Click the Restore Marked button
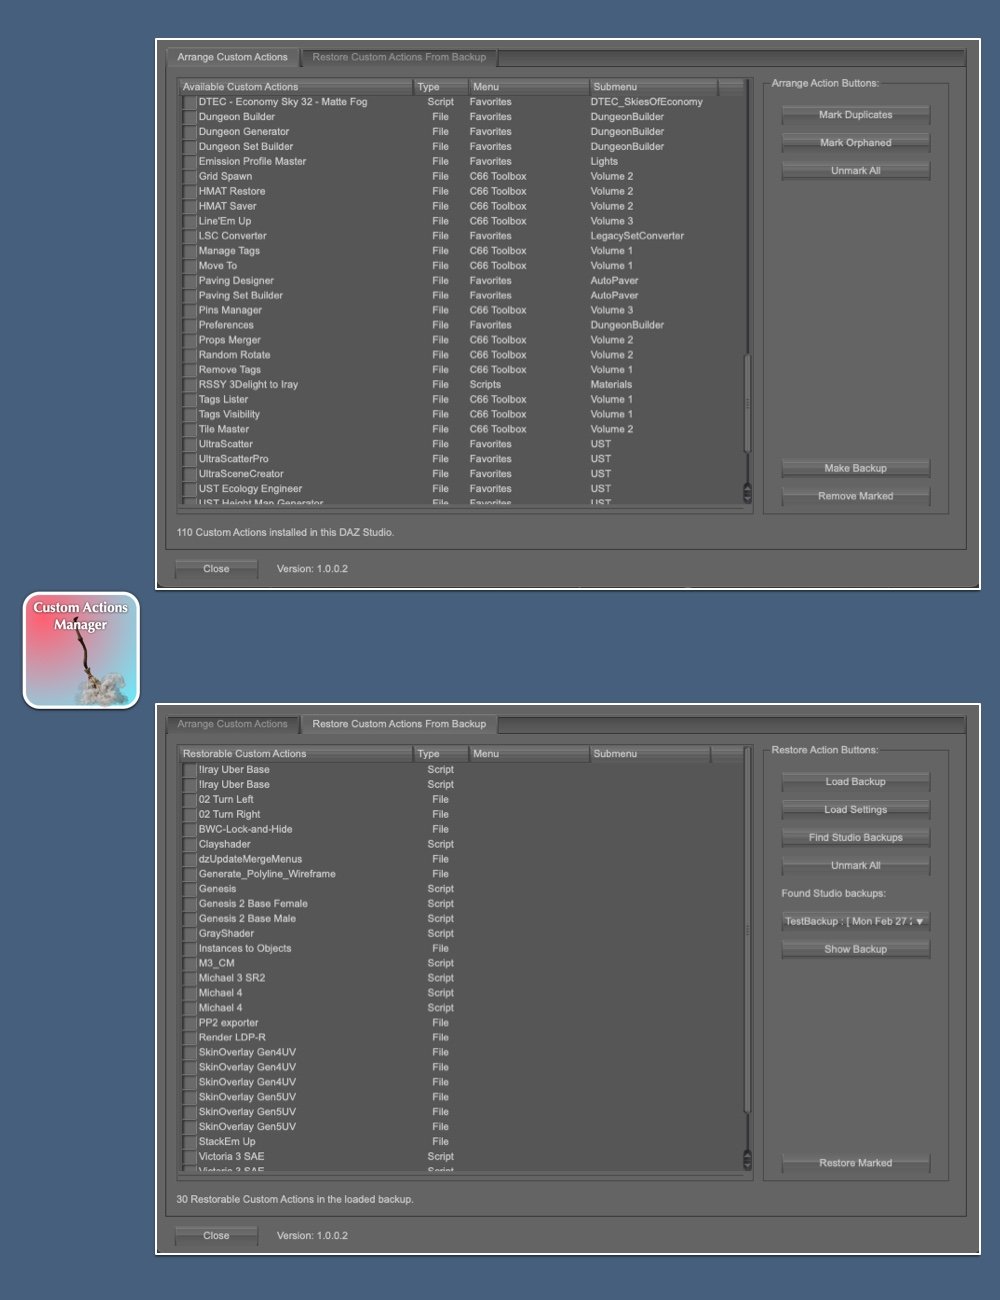 pos(855,1162)
